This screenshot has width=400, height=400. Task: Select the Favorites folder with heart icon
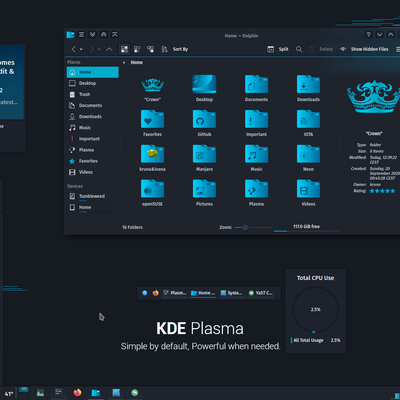click(152, 119)
